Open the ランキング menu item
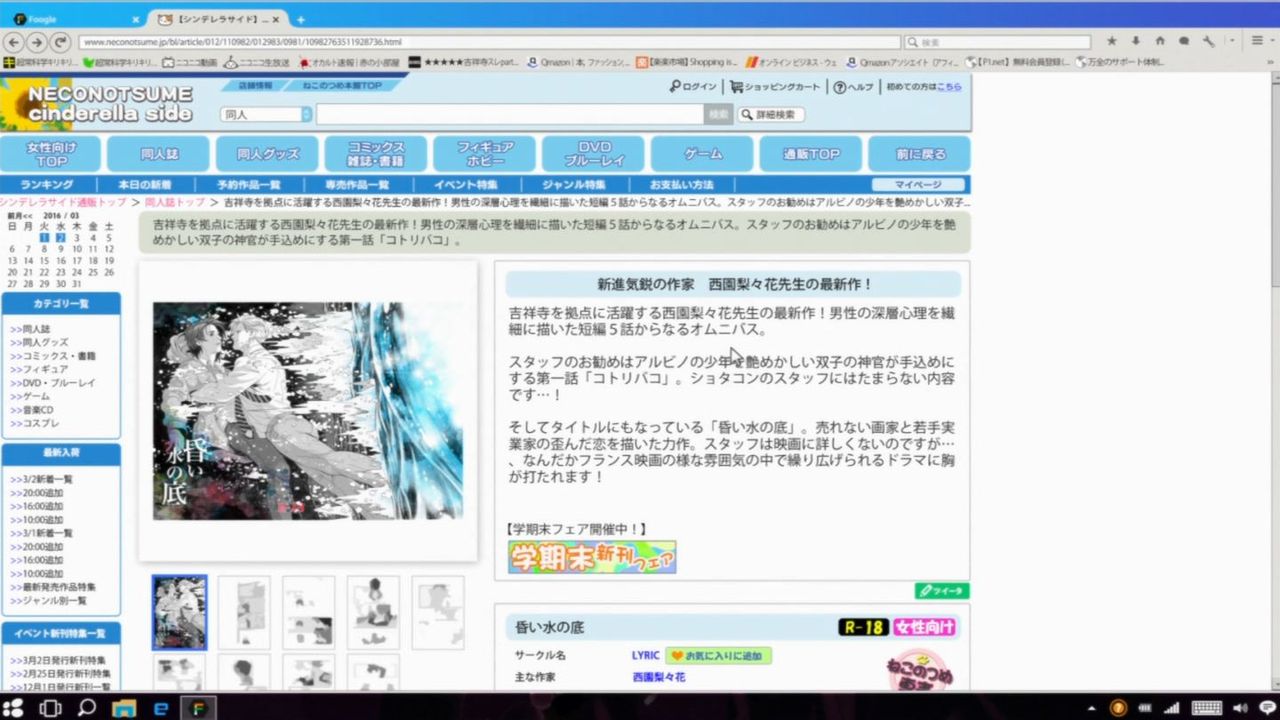The width and height of the screenshot is (1280, 720). pos(47,185)
